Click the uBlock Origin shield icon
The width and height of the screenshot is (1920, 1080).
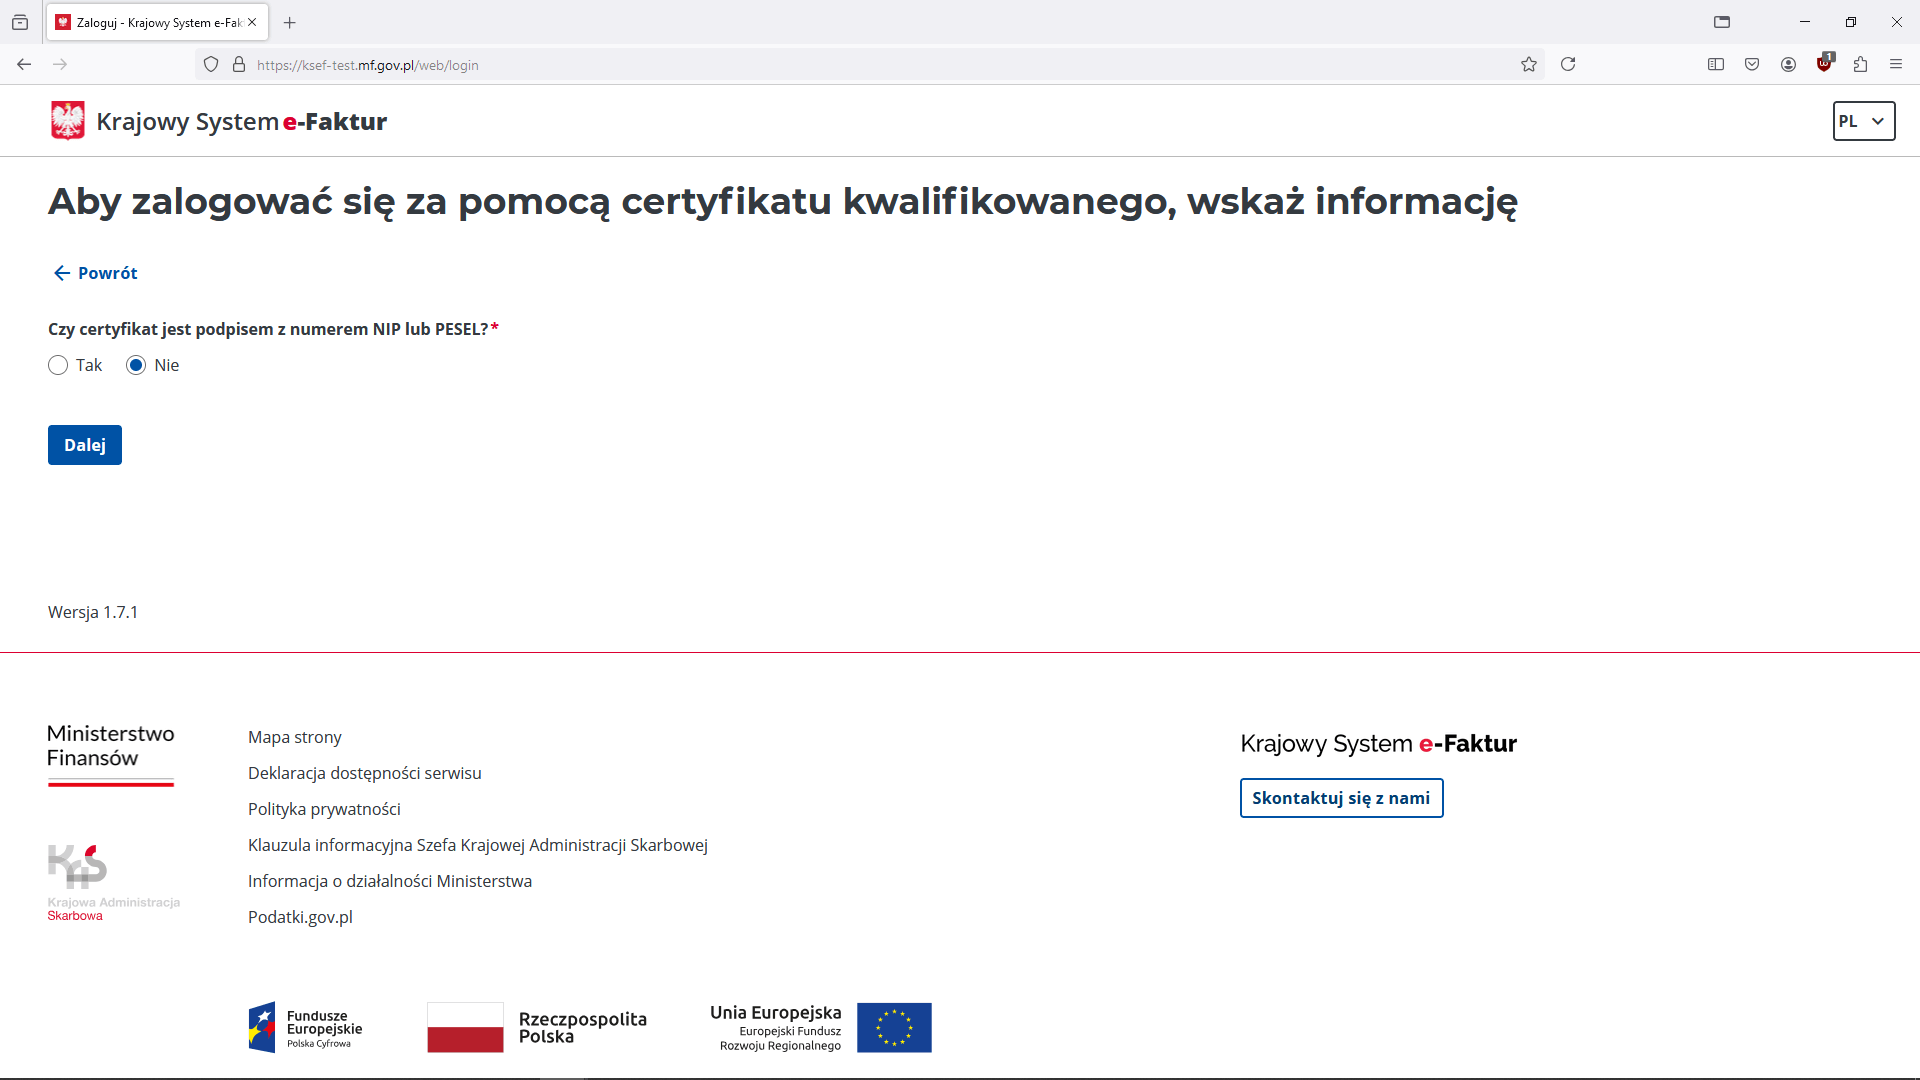point(1824,64)
